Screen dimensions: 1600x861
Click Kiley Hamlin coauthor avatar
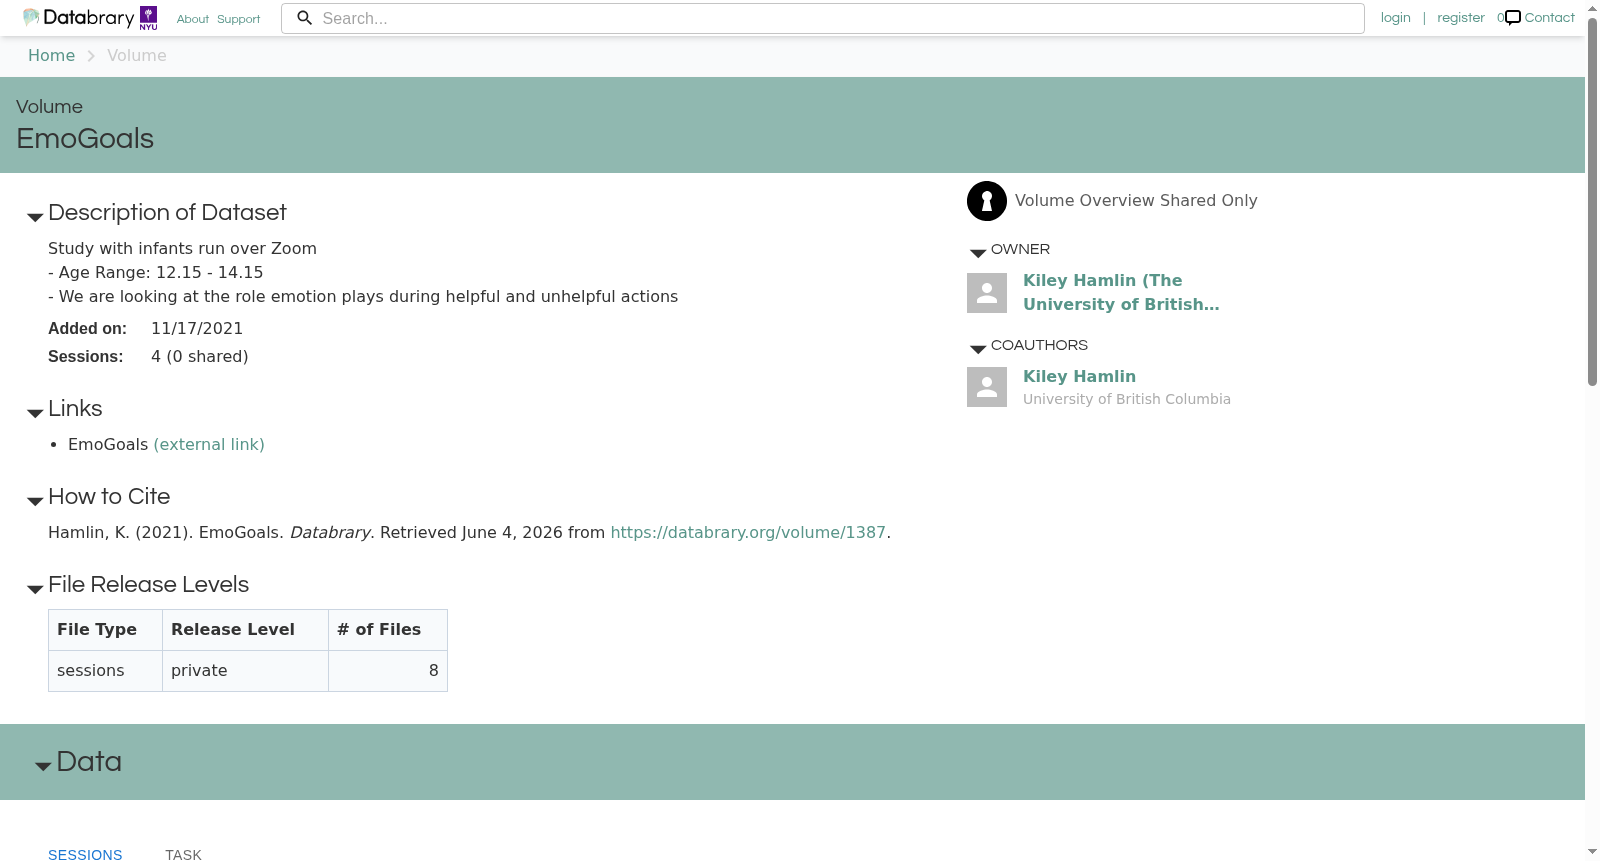coord(987,387)
